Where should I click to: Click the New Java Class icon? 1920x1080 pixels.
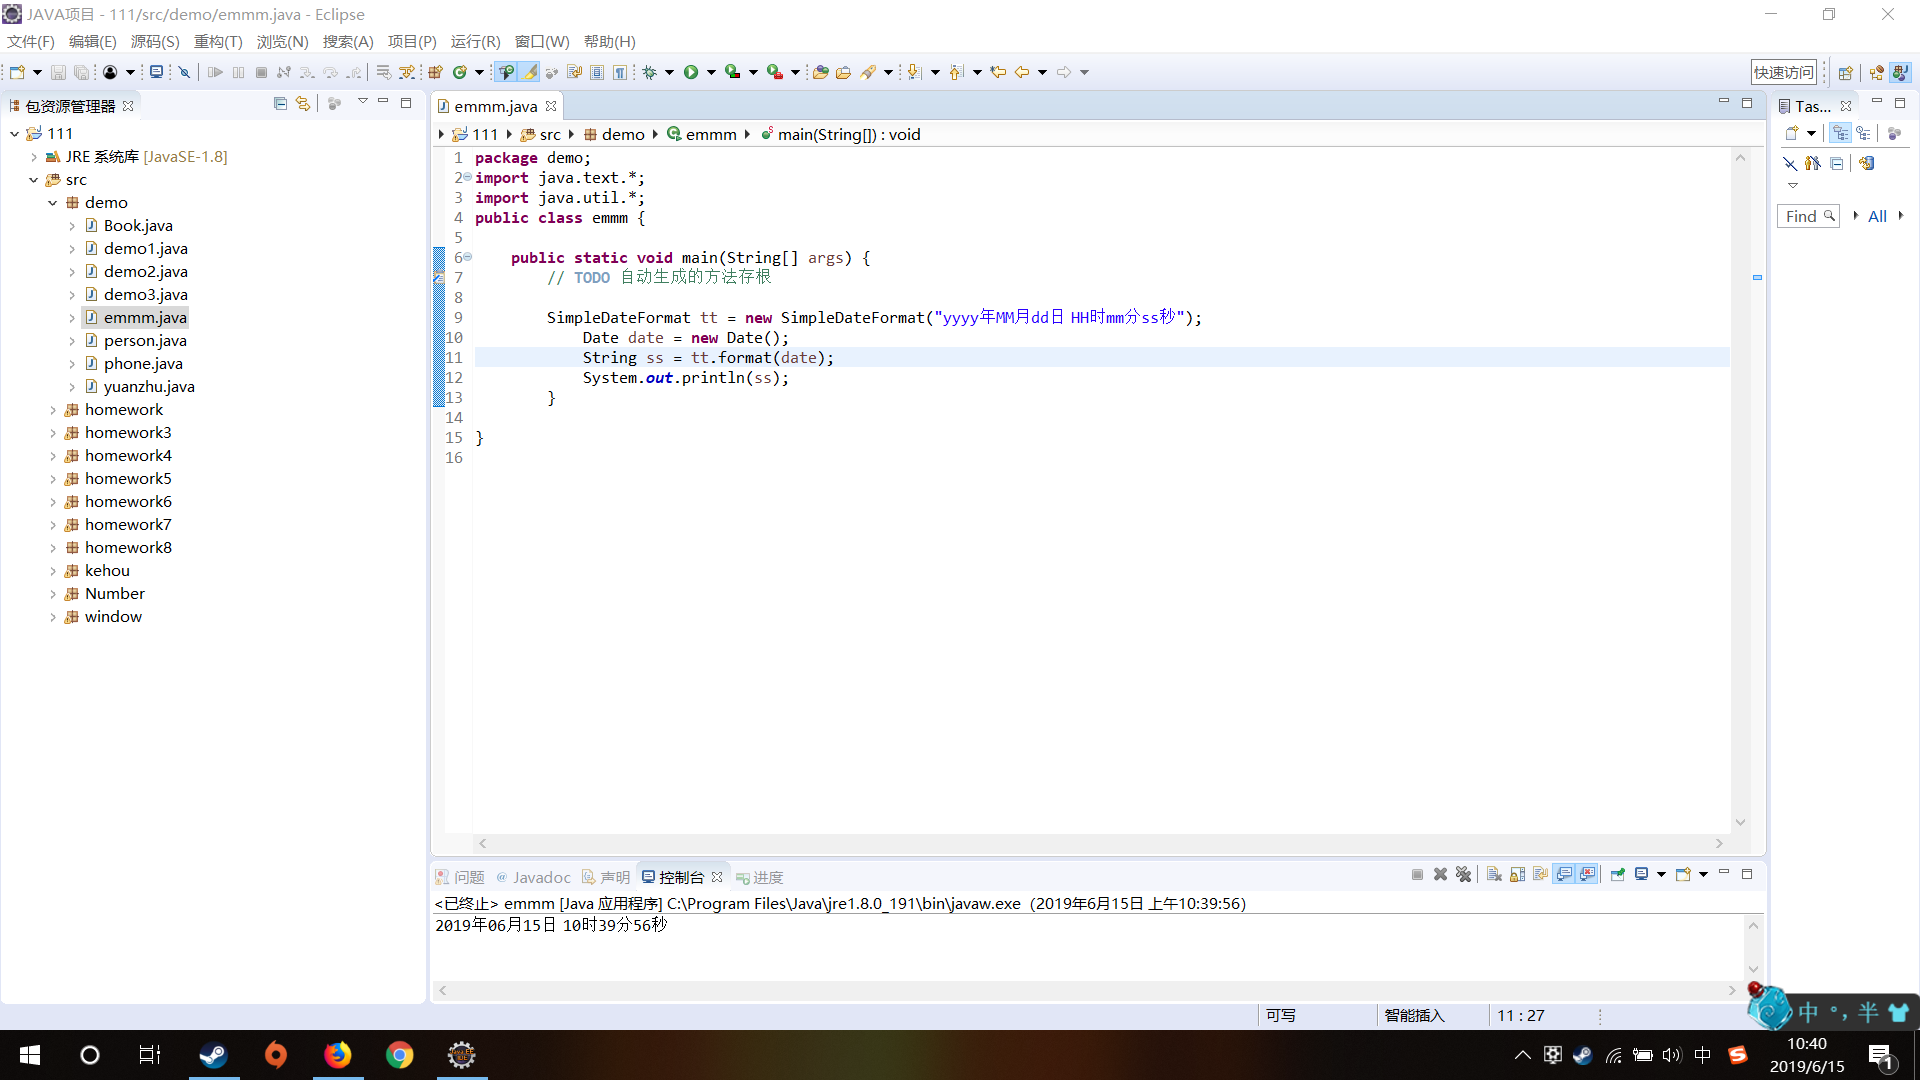[460, 72]
